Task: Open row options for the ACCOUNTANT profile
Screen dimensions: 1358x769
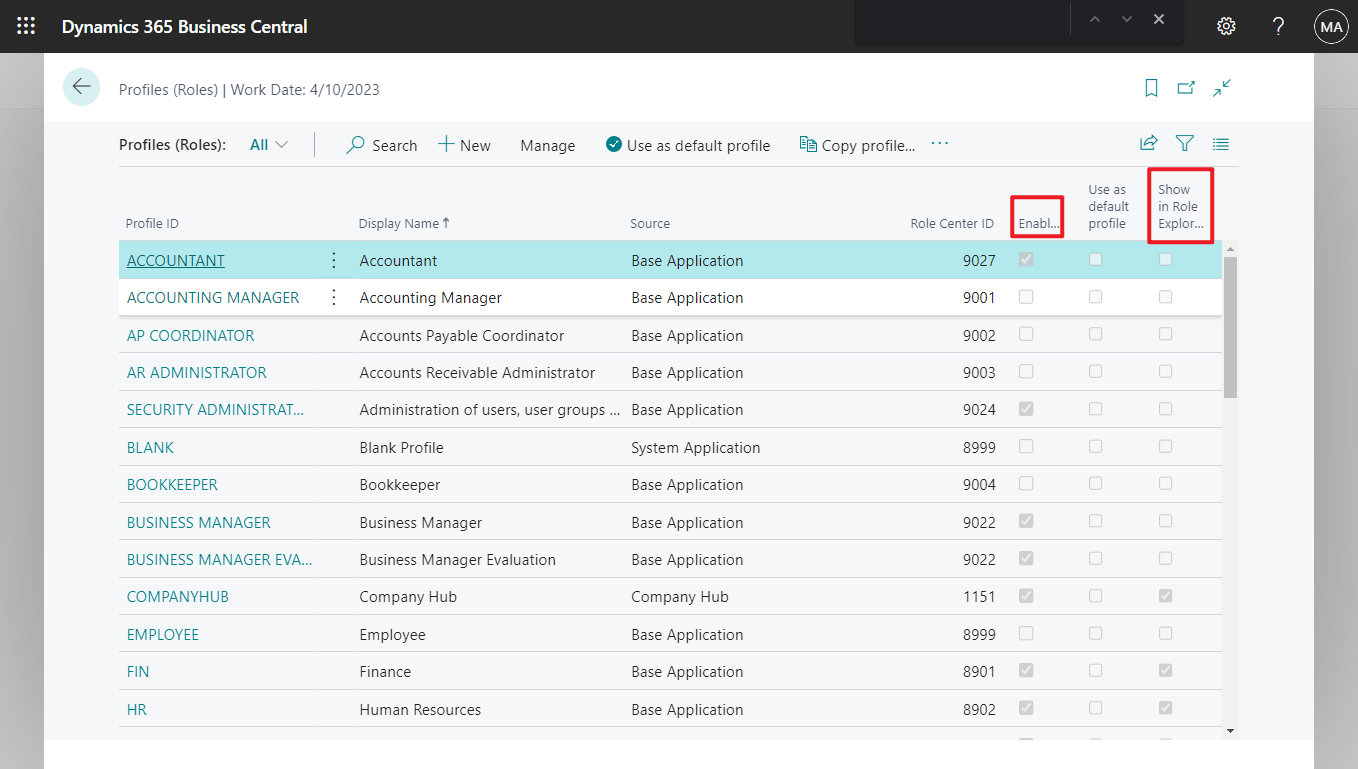Action: [x=333, y=259]
